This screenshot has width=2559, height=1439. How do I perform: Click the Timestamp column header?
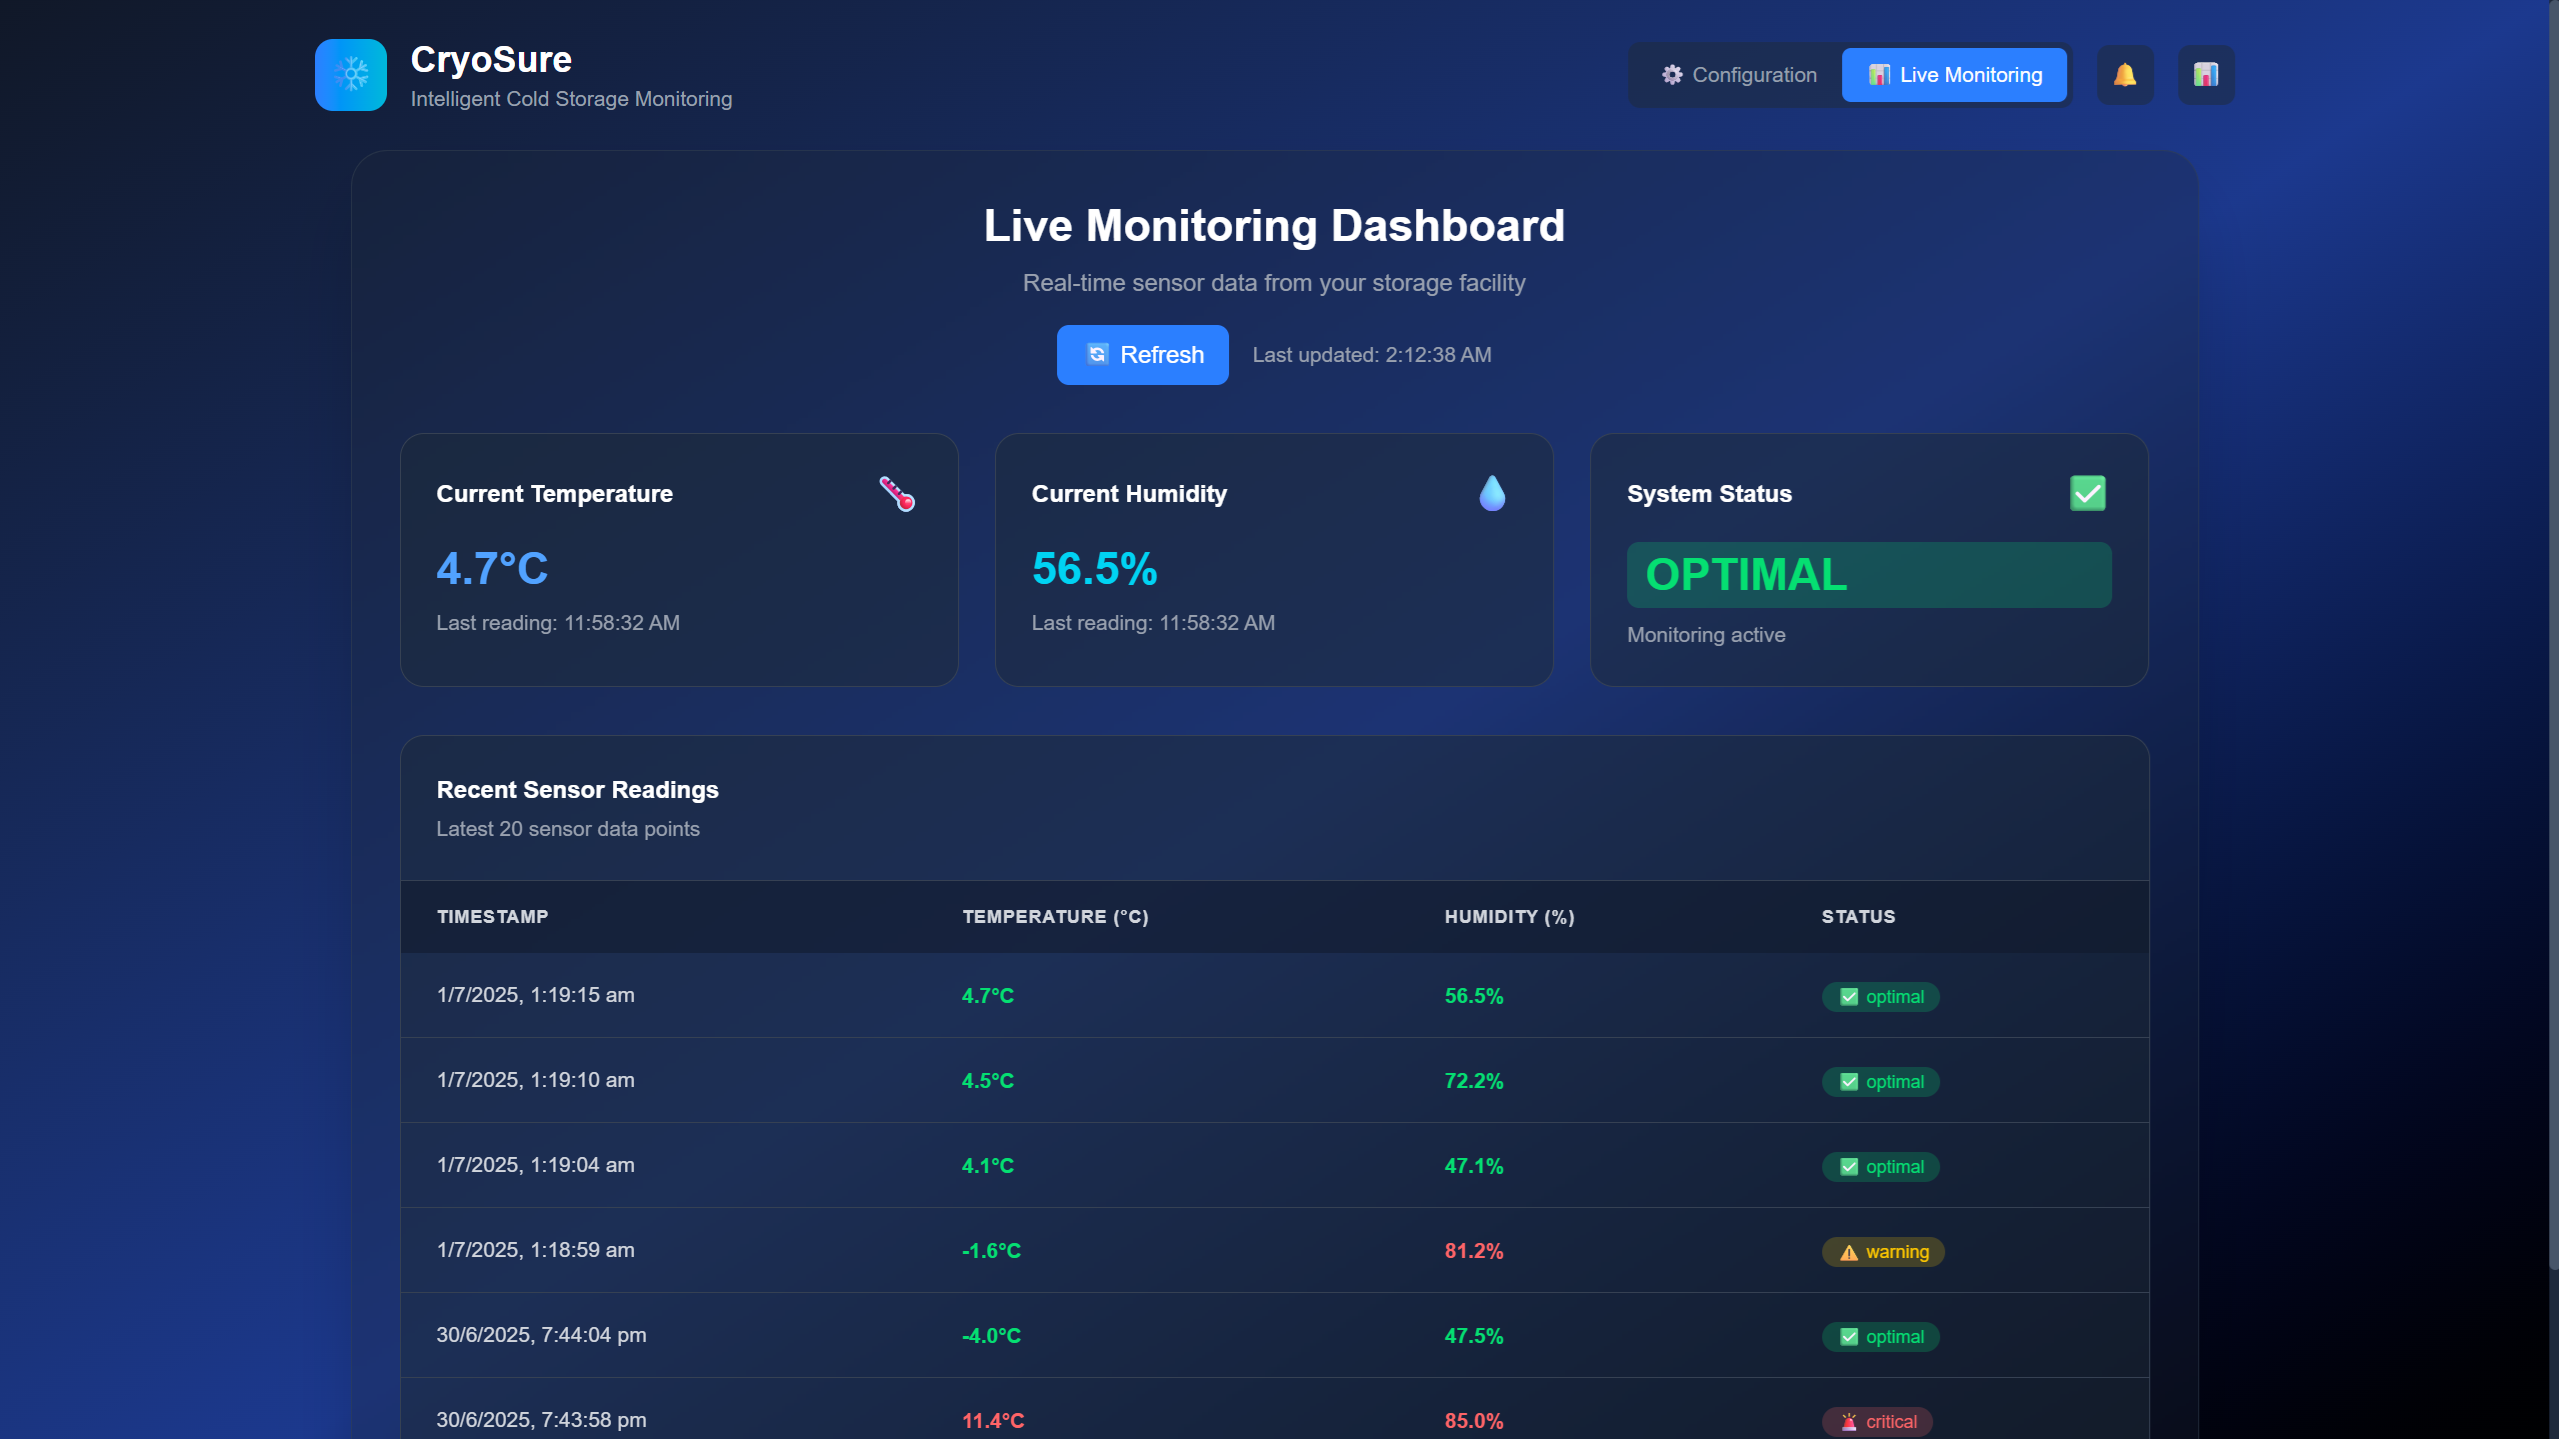click(x=492, y=917)
